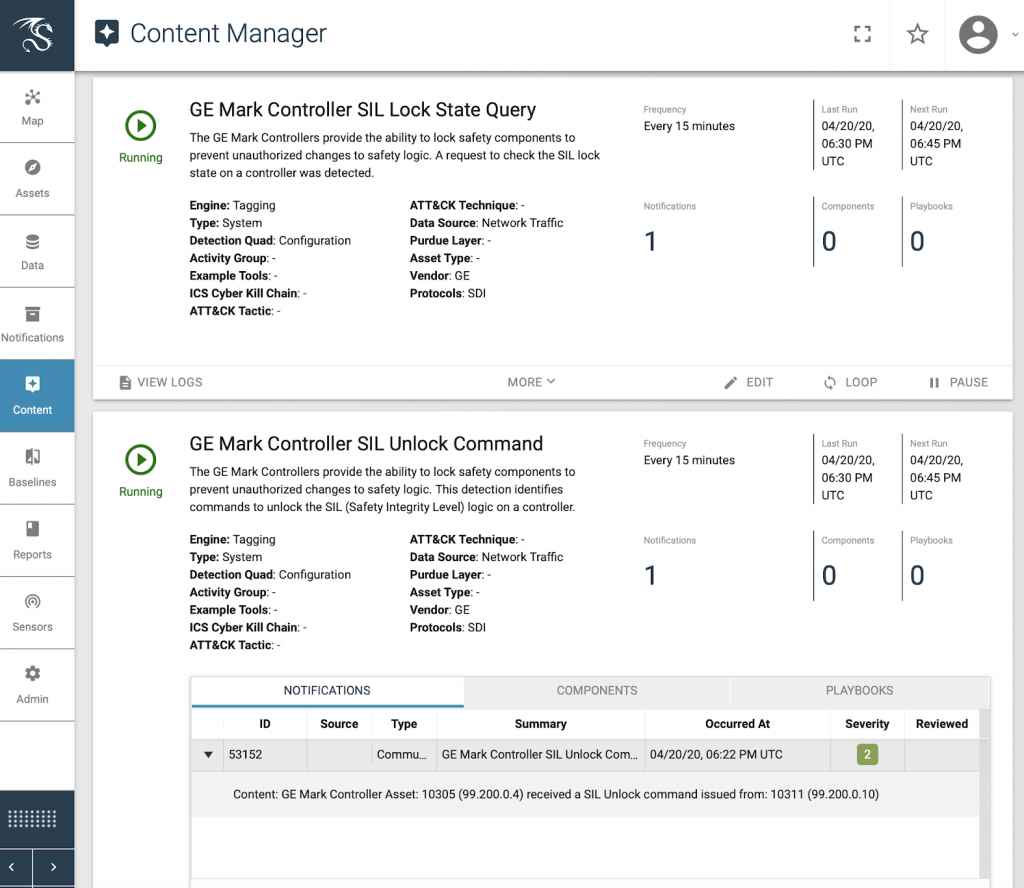
Task: Switch to the PLAYBOOKS tab
Action: click(x=859, y=691)
